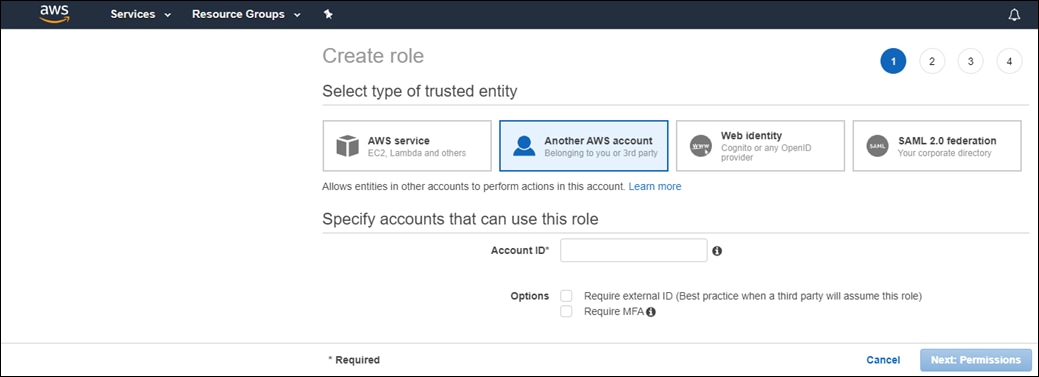Focus the Account ID input field
The width and height of the screenshot is (1039, 377).
(633, 250)
